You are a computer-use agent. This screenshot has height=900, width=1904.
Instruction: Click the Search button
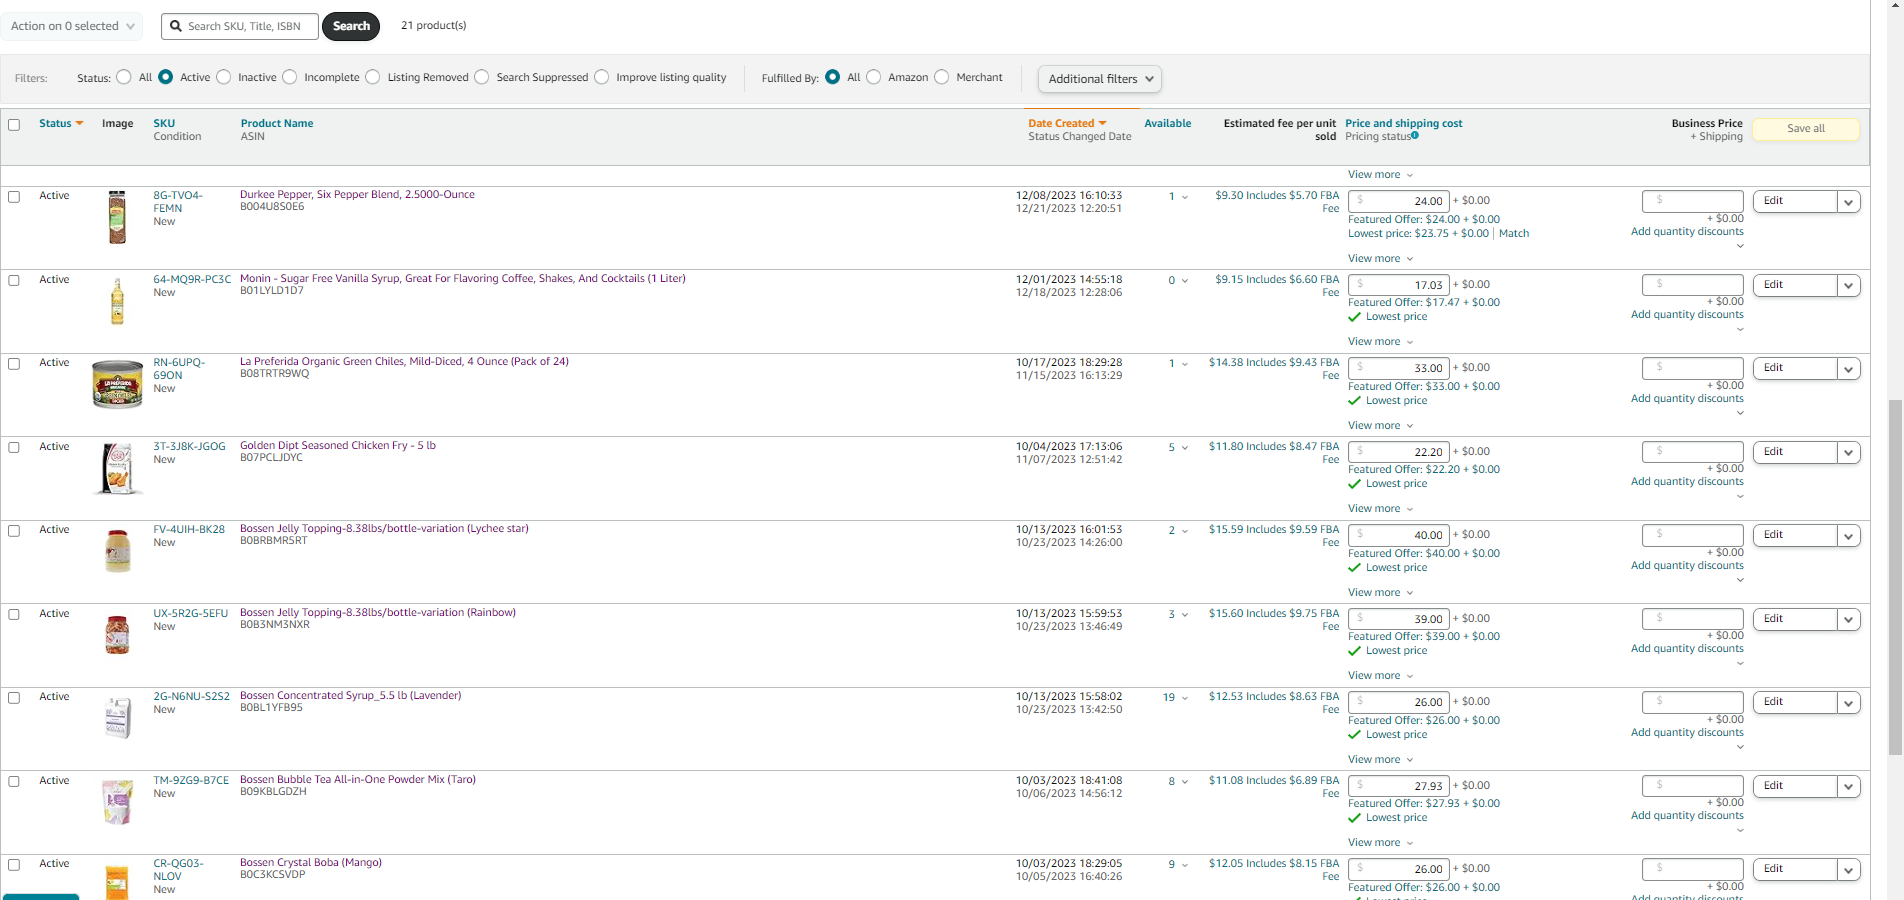351,26
